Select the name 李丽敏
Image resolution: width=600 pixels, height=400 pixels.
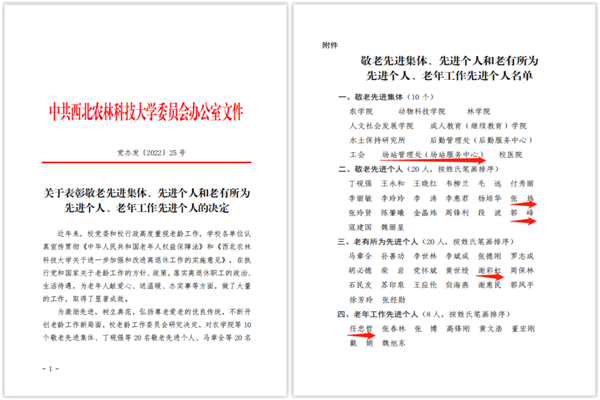pos(360,198)
